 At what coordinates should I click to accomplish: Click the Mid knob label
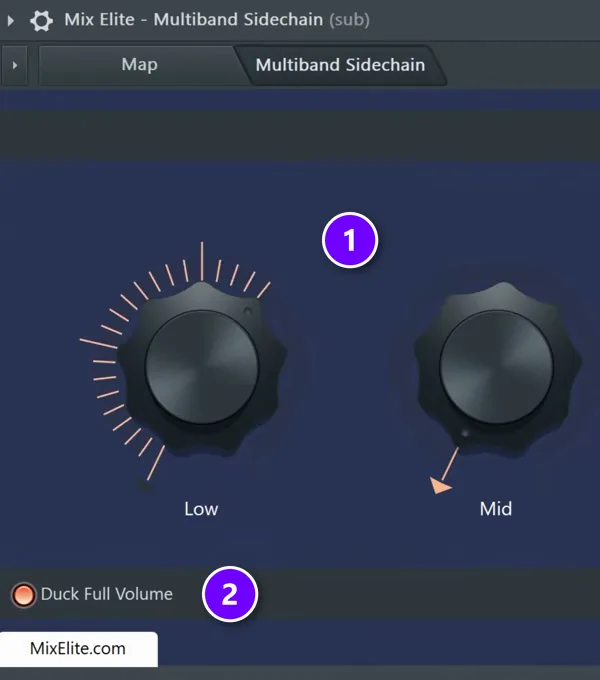pos(496,509)
